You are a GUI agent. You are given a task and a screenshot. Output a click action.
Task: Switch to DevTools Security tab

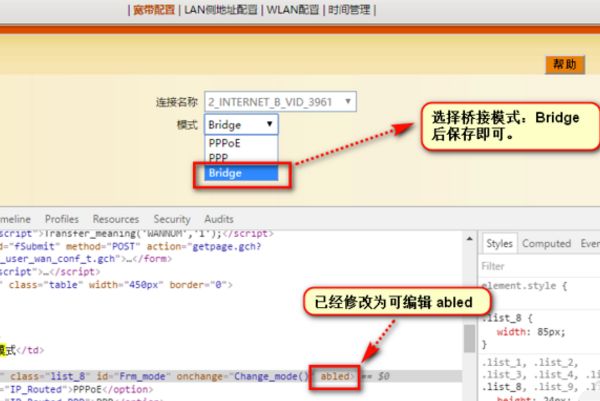[x=172, y=219]
